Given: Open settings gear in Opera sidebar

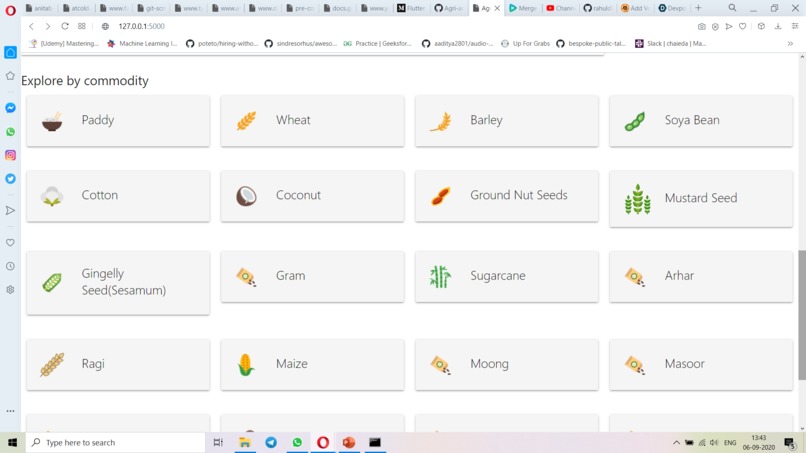Looking at the screenshot, I should click(10, 289).
